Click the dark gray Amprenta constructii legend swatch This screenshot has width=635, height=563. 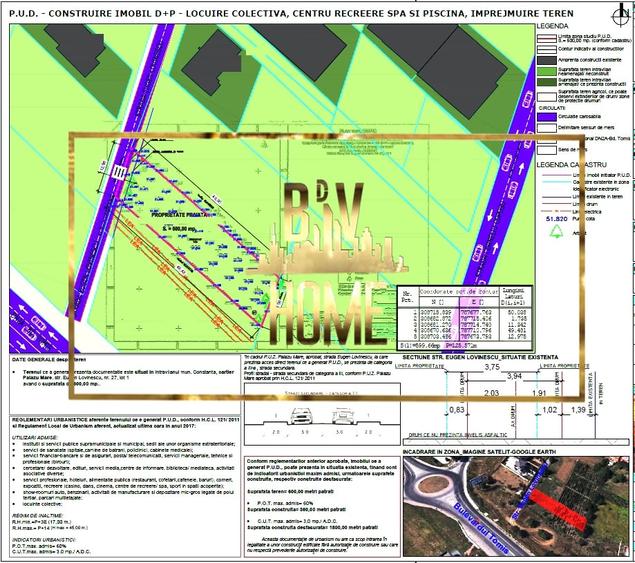(x=545, y=60)
